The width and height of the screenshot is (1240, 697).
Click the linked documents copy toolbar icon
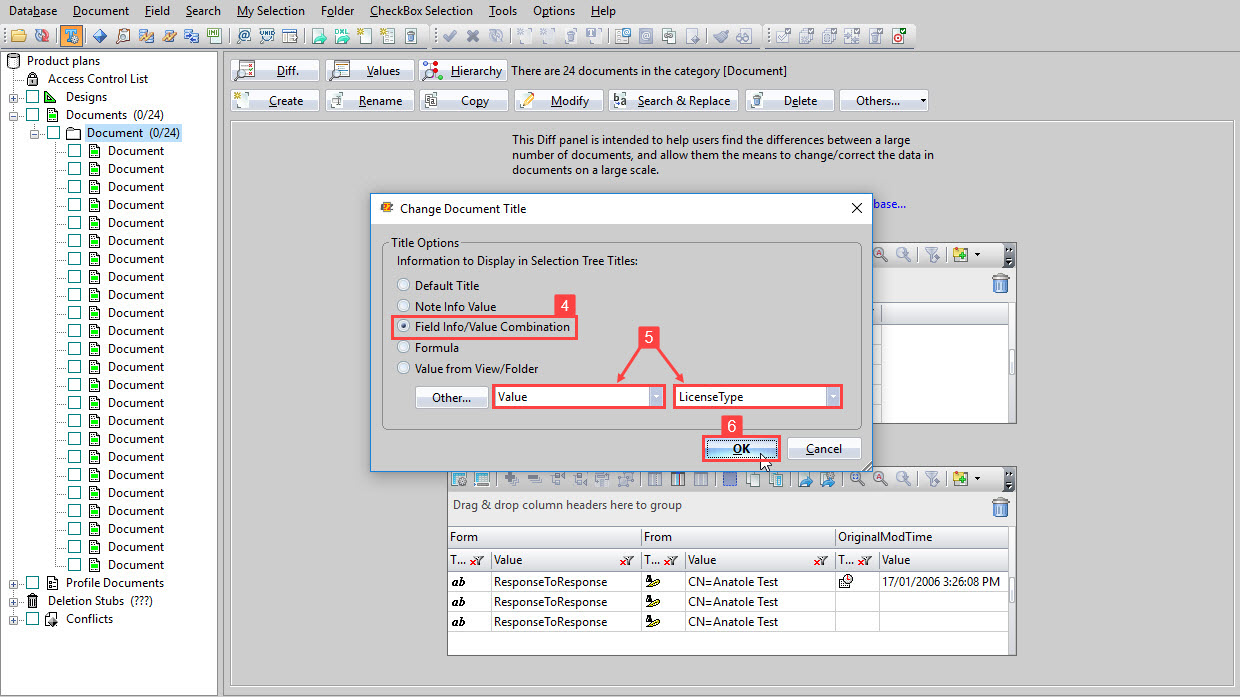coord(669,36)
